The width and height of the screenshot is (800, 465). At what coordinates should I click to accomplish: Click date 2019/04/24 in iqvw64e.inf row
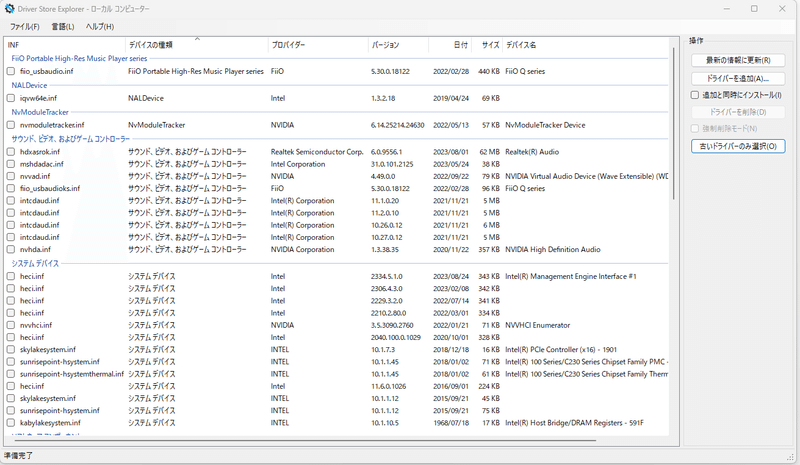pyautogui.click(x=451, y=98)
